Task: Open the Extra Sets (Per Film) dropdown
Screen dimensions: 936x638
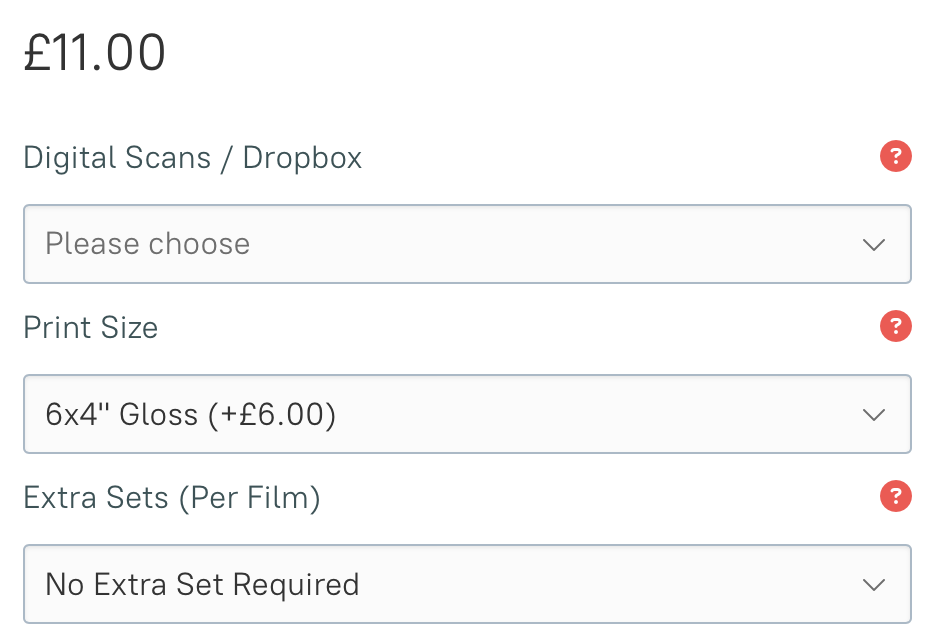Action: (x=467, y=584)
